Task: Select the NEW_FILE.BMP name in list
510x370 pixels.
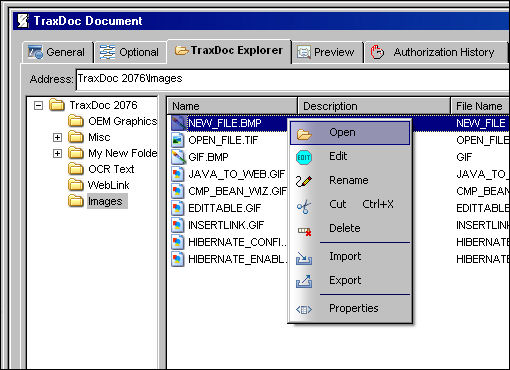Action: pos(225,123)
